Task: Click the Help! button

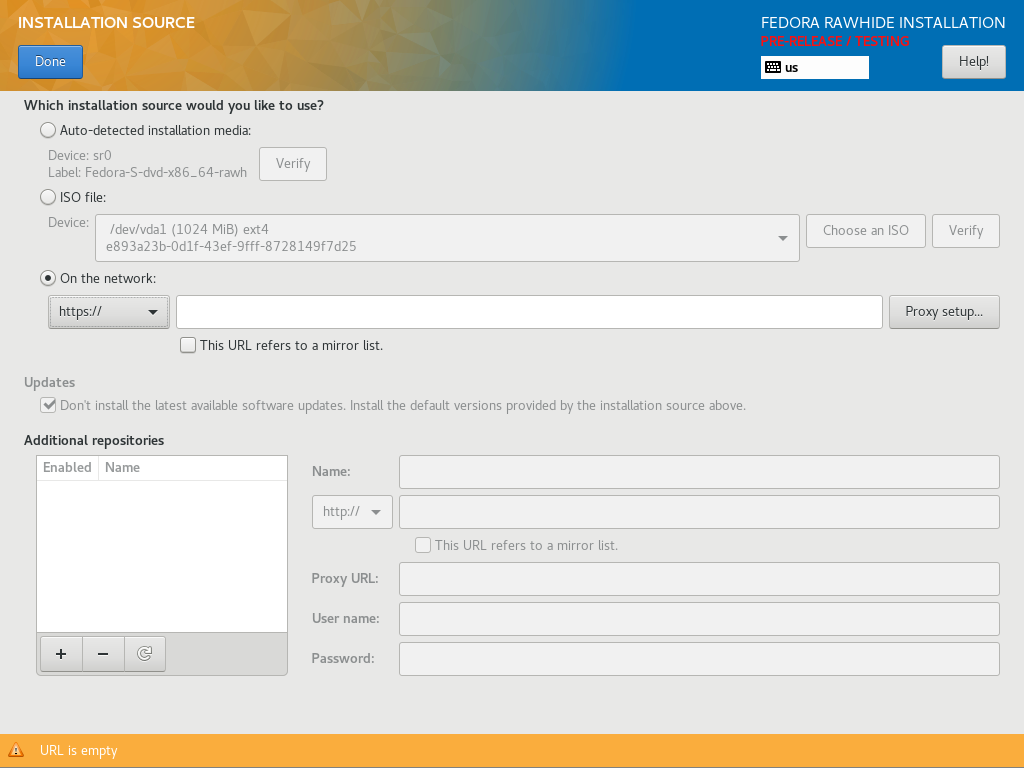Action: (973, 61)
